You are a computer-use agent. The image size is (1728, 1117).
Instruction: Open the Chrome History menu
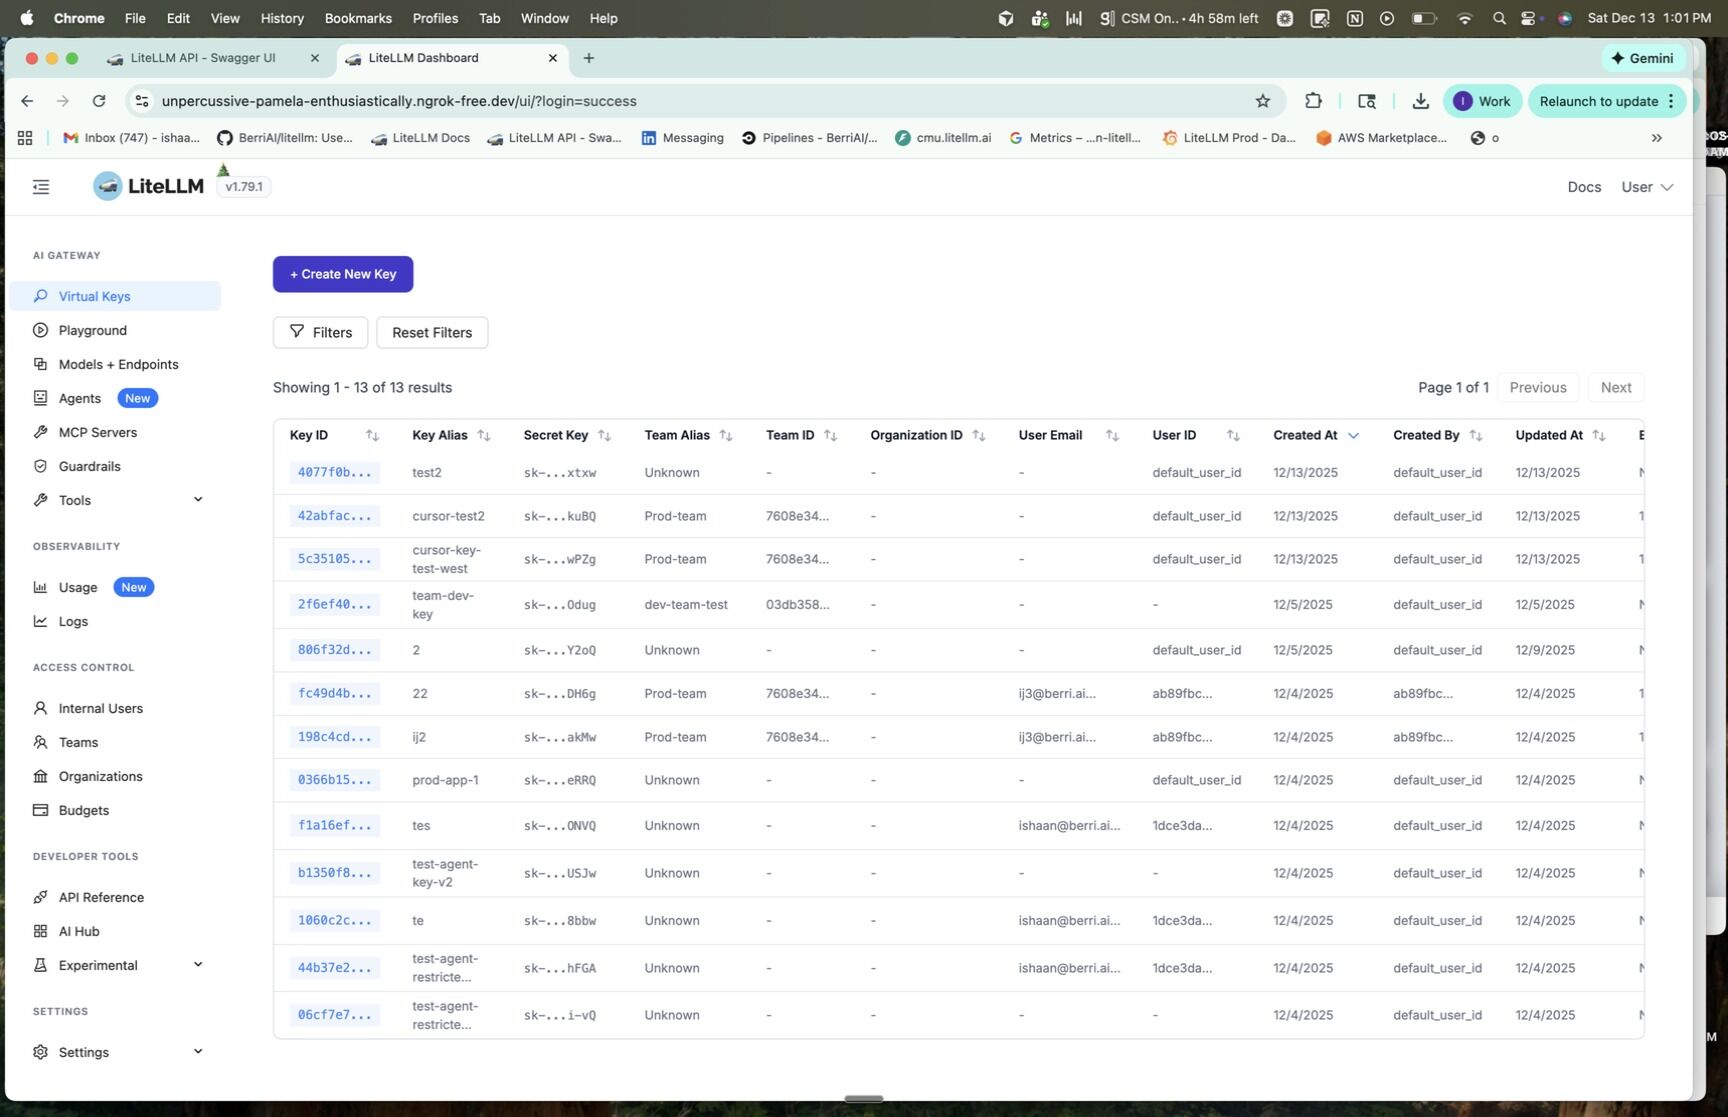[x=282, y=18]
